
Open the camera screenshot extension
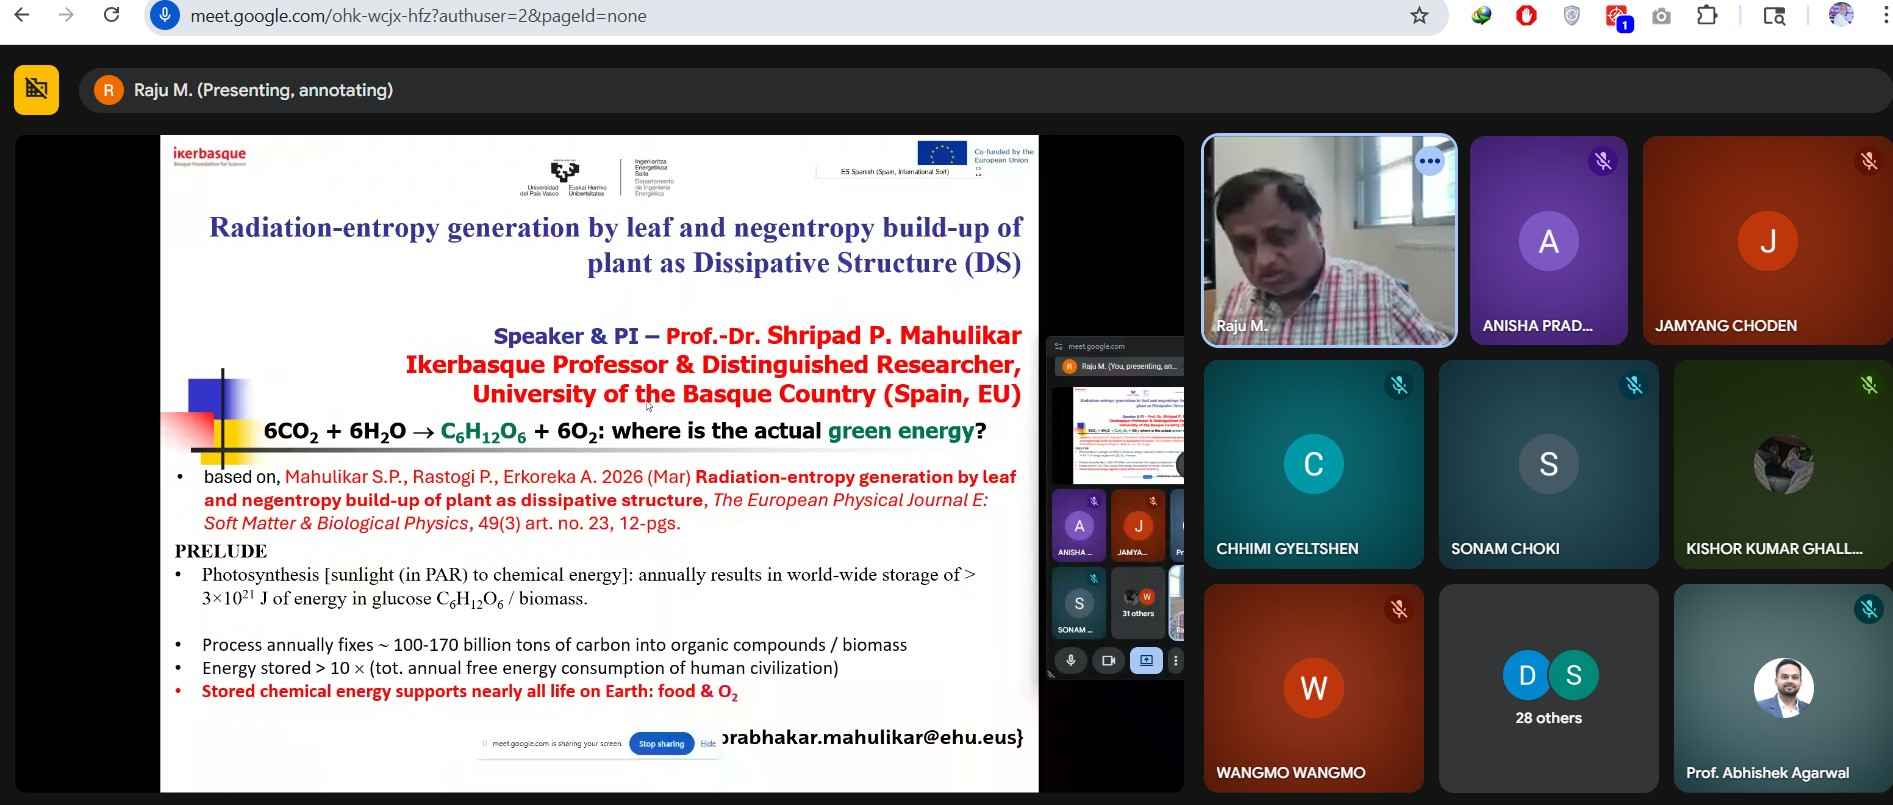click(1661, 16)
